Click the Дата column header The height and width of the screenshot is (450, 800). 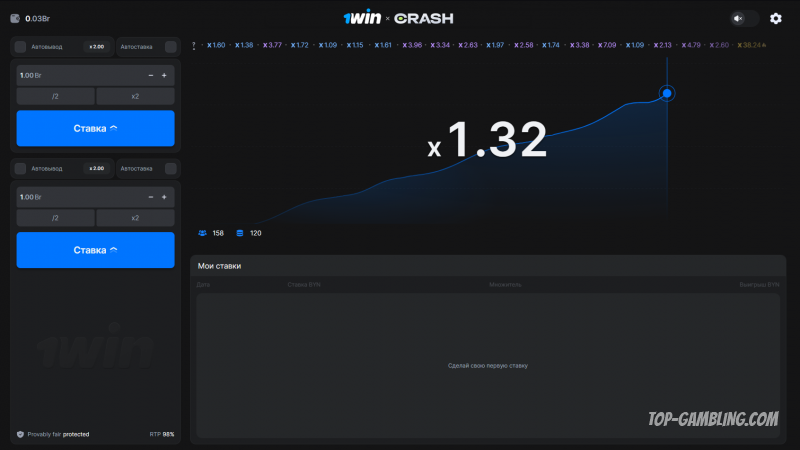203,285
